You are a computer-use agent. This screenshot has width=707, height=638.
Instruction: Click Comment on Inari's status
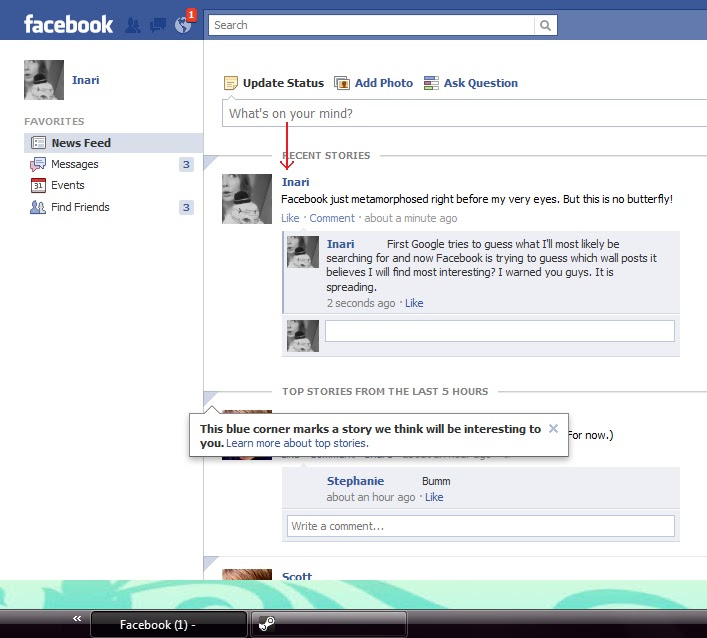coord(332,218)
